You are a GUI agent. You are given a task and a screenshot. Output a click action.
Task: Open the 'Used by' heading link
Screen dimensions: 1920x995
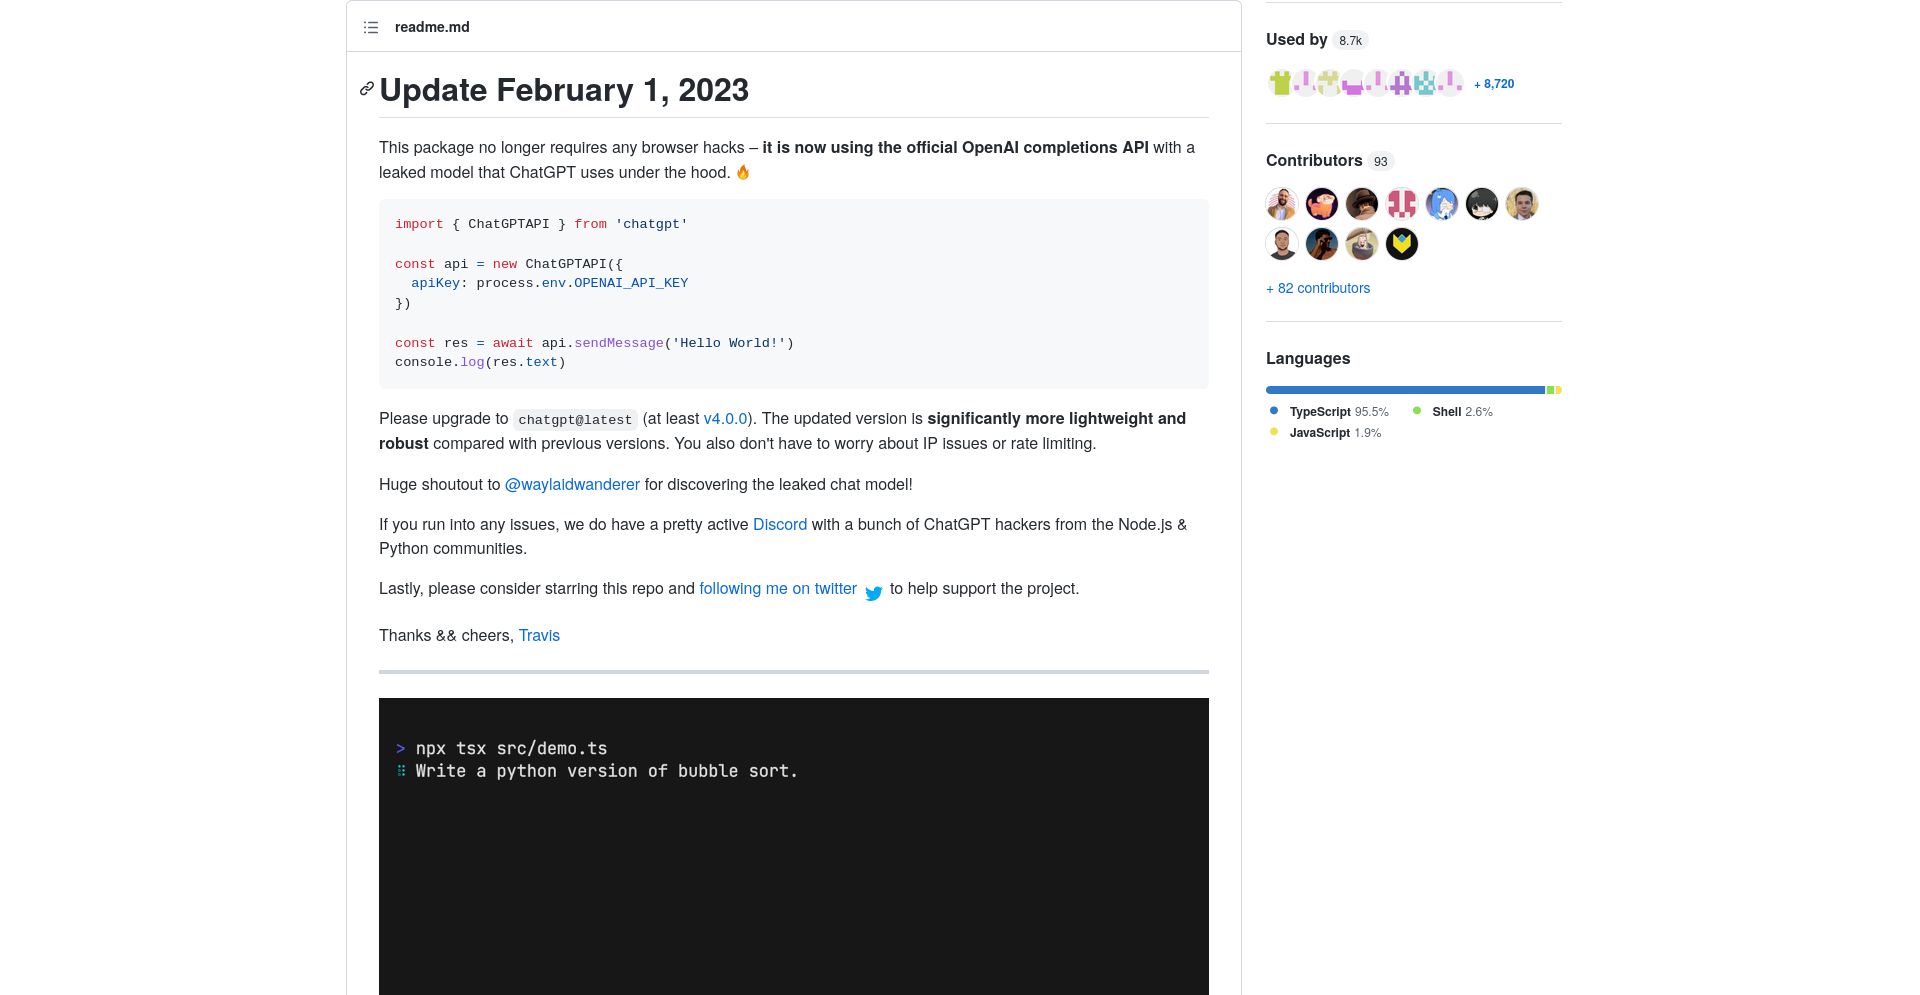pyautogui.click(x=1296, y=39)
